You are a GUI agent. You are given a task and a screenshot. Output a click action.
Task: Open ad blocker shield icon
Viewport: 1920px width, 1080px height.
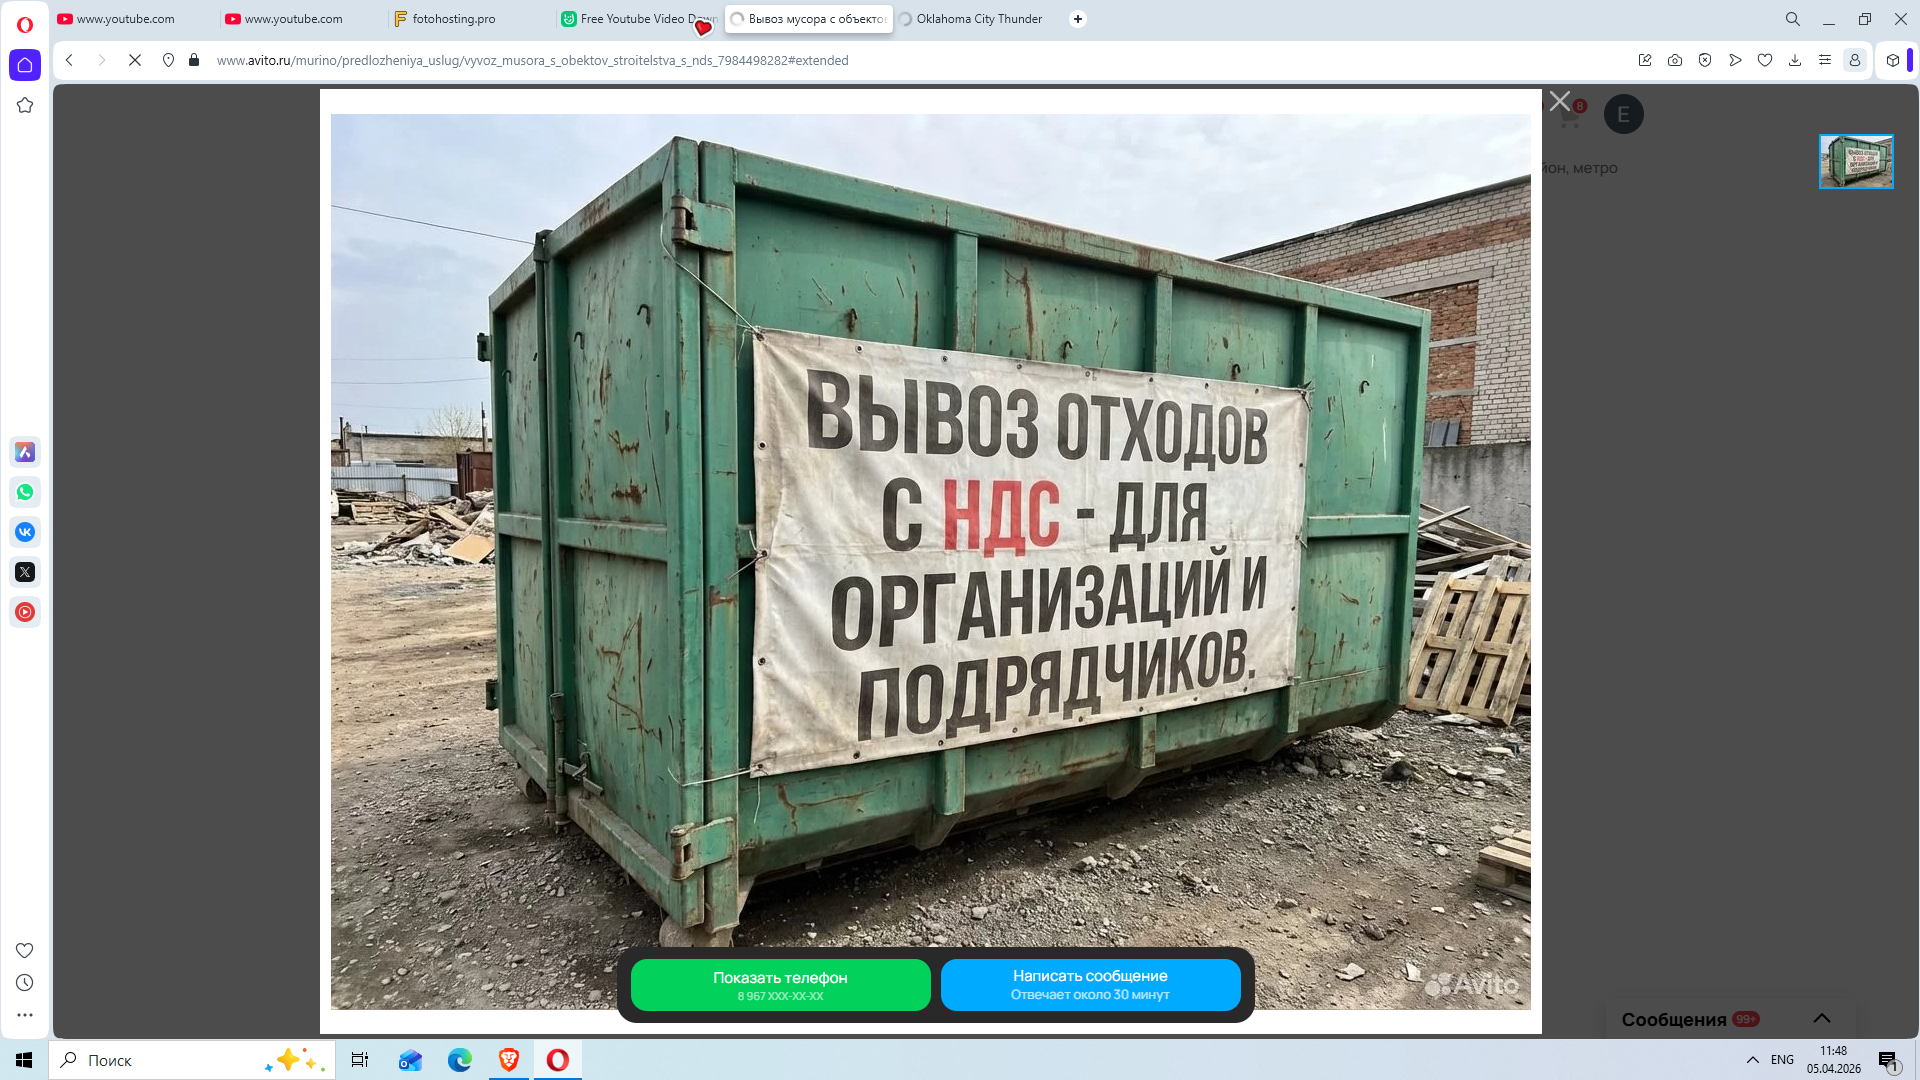1705,60
